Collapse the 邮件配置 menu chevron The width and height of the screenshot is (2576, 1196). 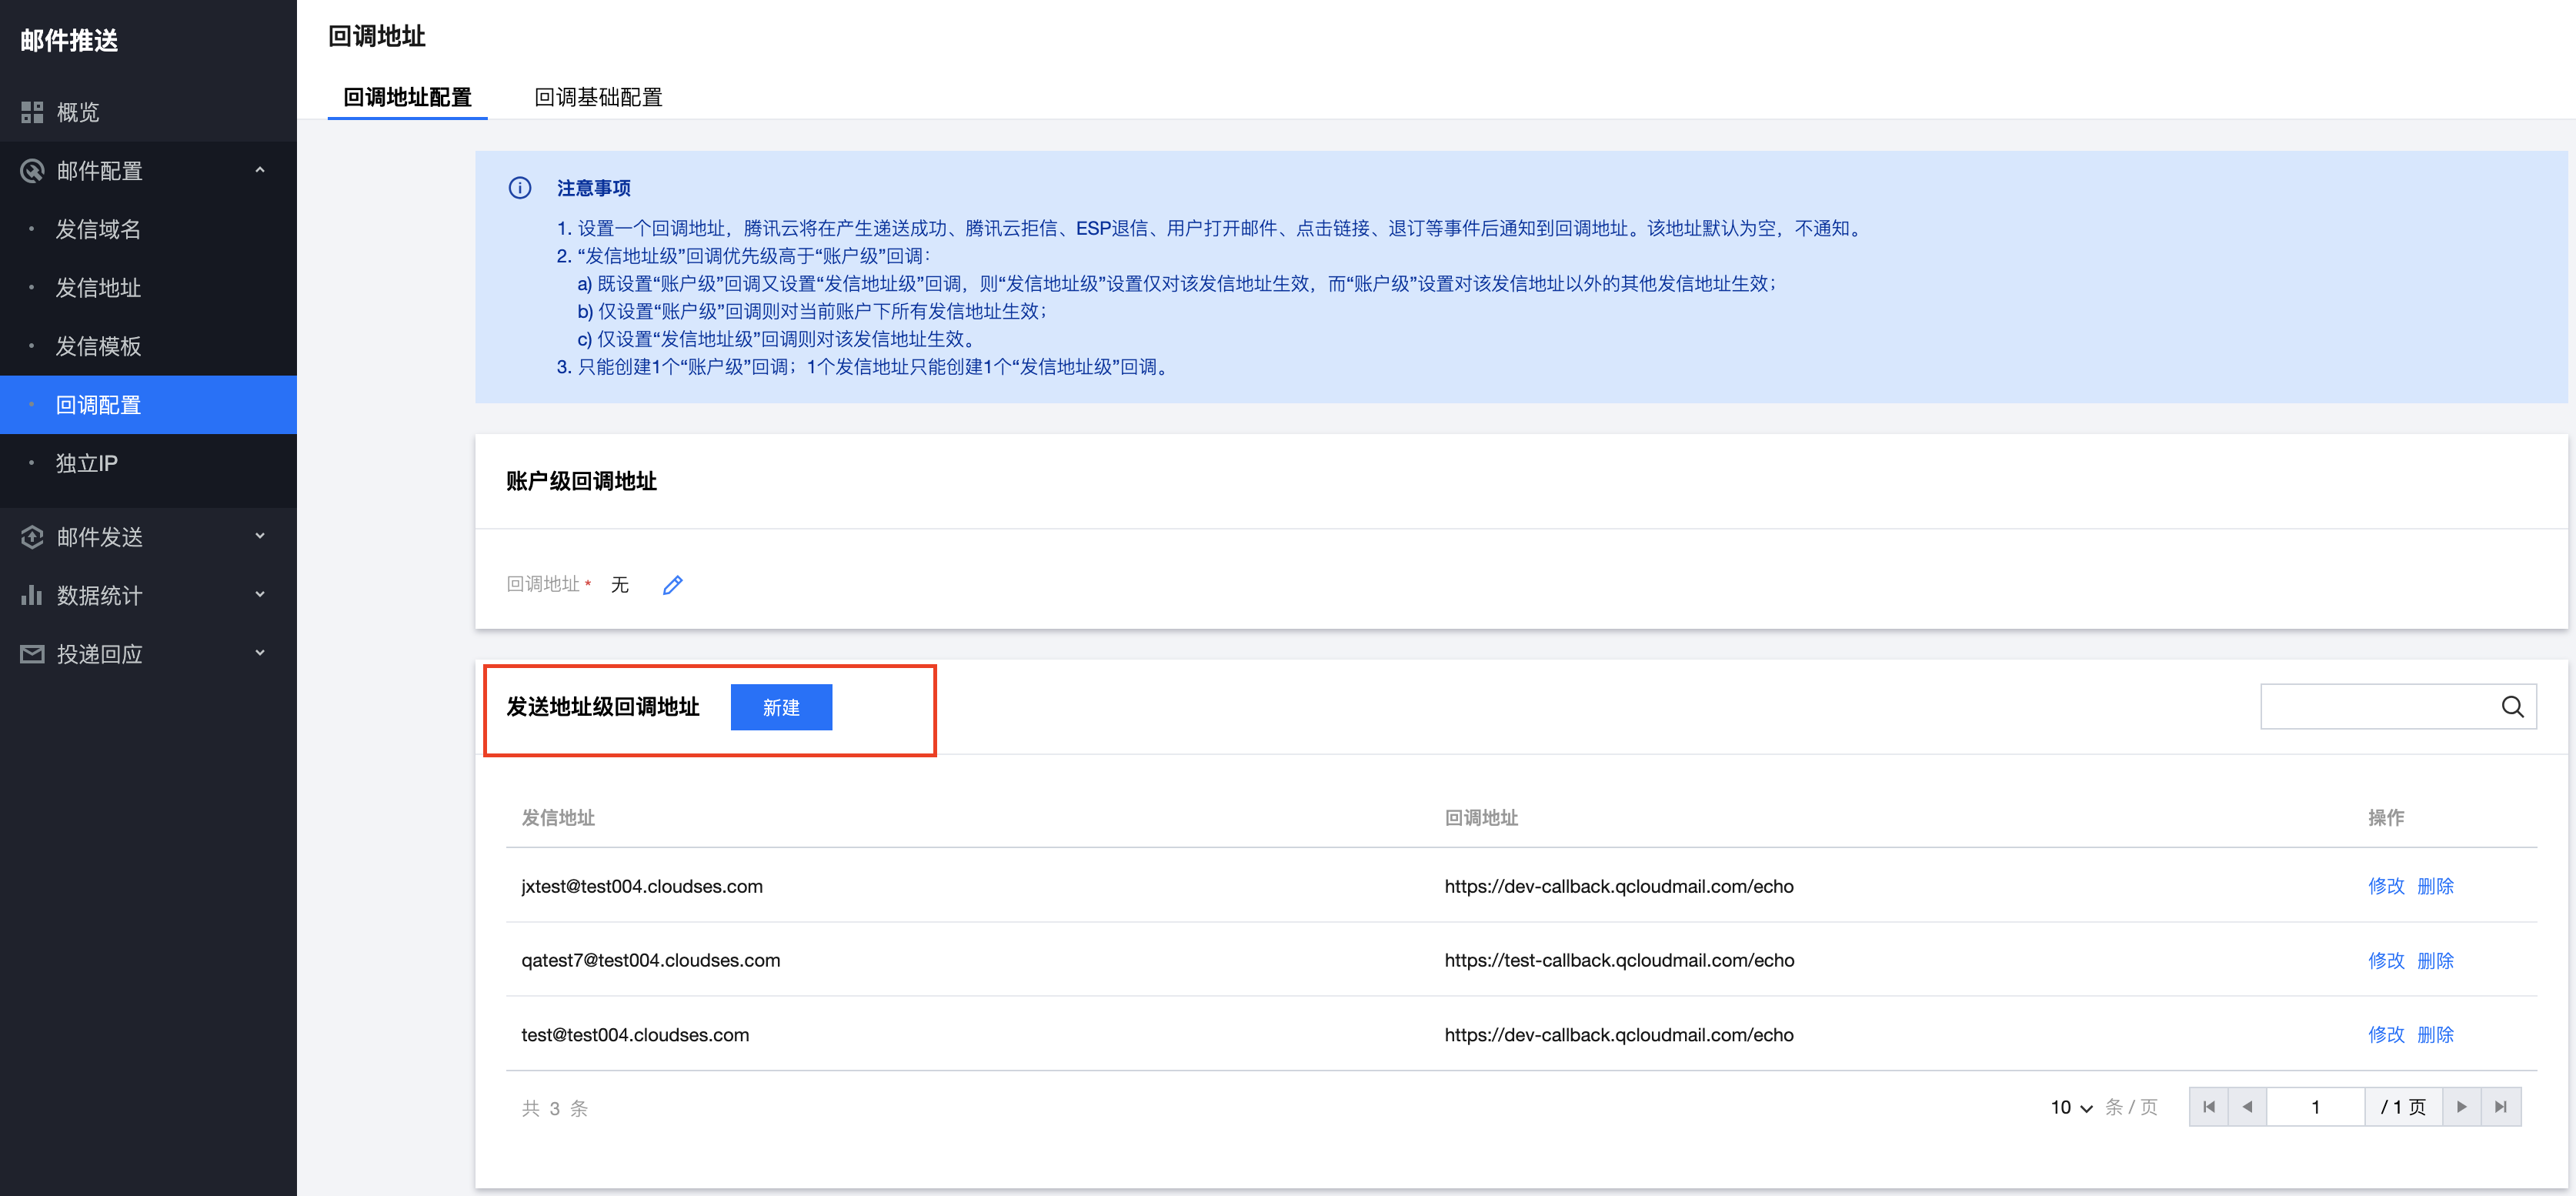[260, 170]
